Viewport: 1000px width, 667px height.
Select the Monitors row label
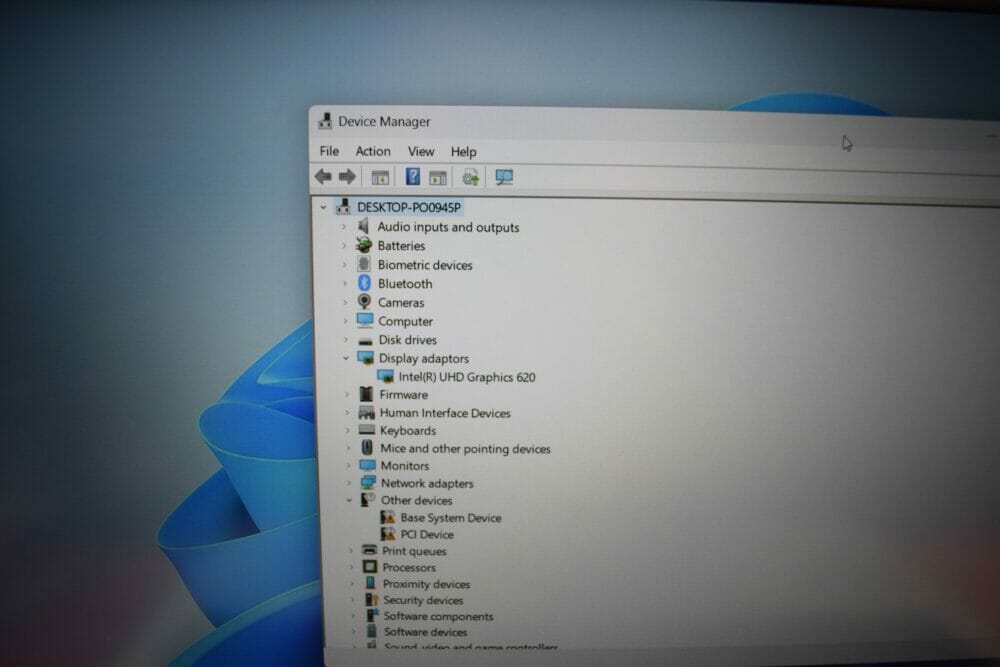click(405, 466)
